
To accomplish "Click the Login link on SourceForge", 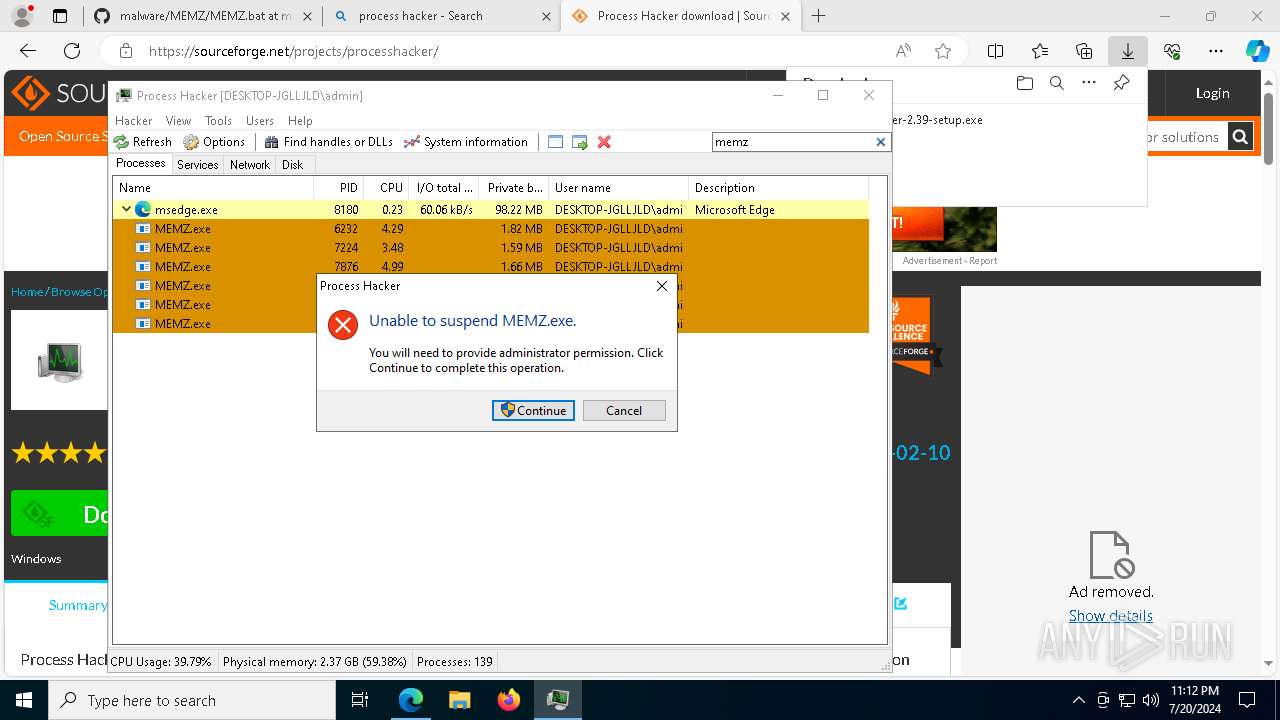I will coord(1213,93).
